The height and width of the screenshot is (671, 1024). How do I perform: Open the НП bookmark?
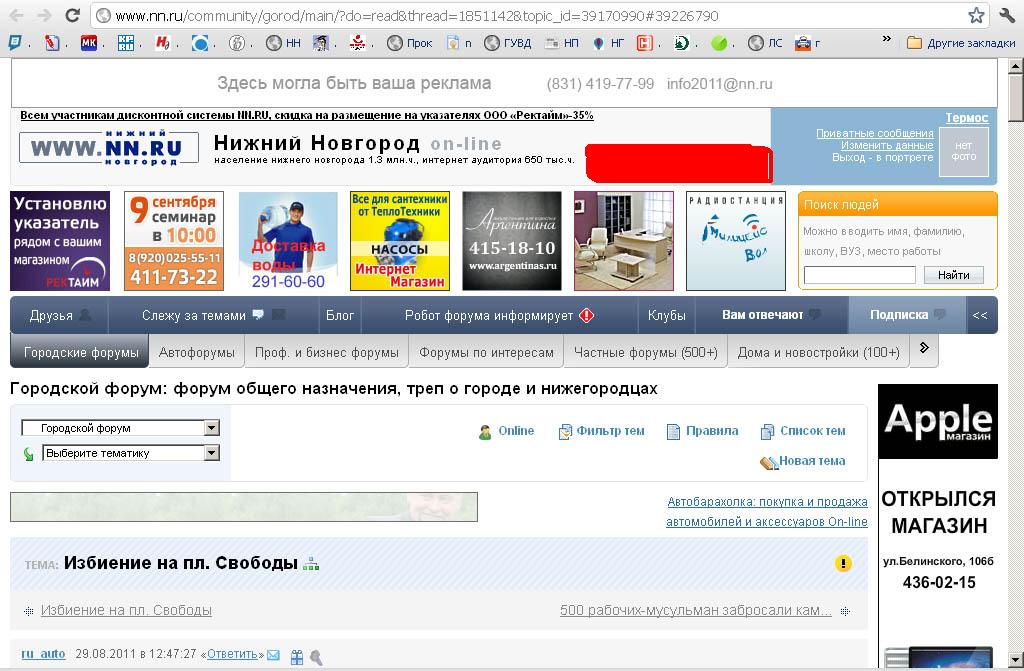(562, 43)
